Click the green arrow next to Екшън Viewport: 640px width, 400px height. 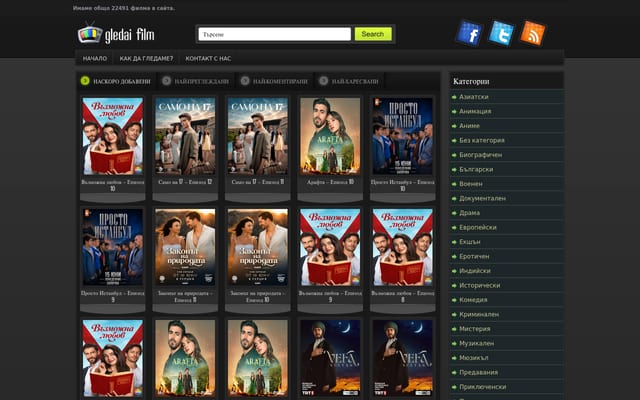pyautogui.click(x=454, y=242)
